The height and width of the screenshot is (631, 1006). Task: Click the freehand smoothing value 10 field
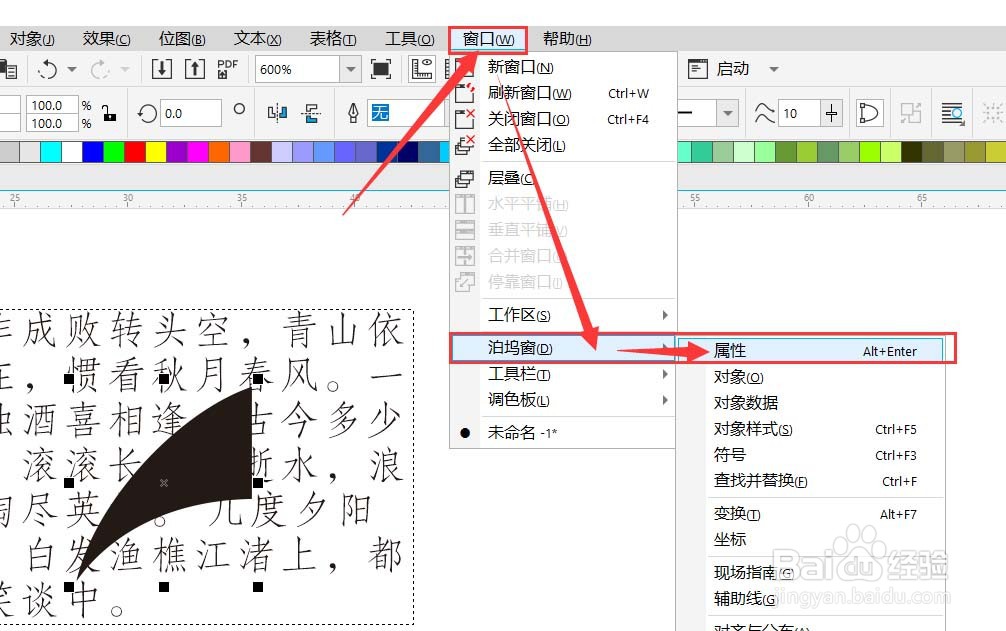click(x=798, y=114)
